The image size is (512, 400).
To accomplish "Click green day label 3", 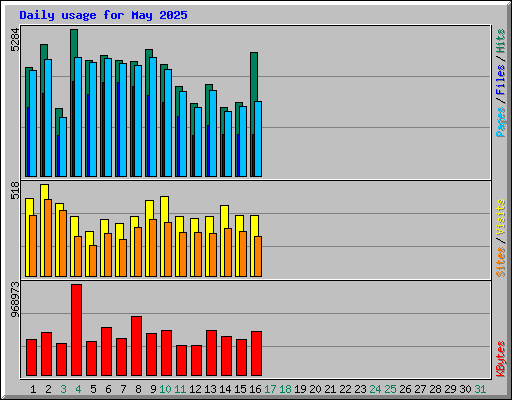I will point(63,389).
